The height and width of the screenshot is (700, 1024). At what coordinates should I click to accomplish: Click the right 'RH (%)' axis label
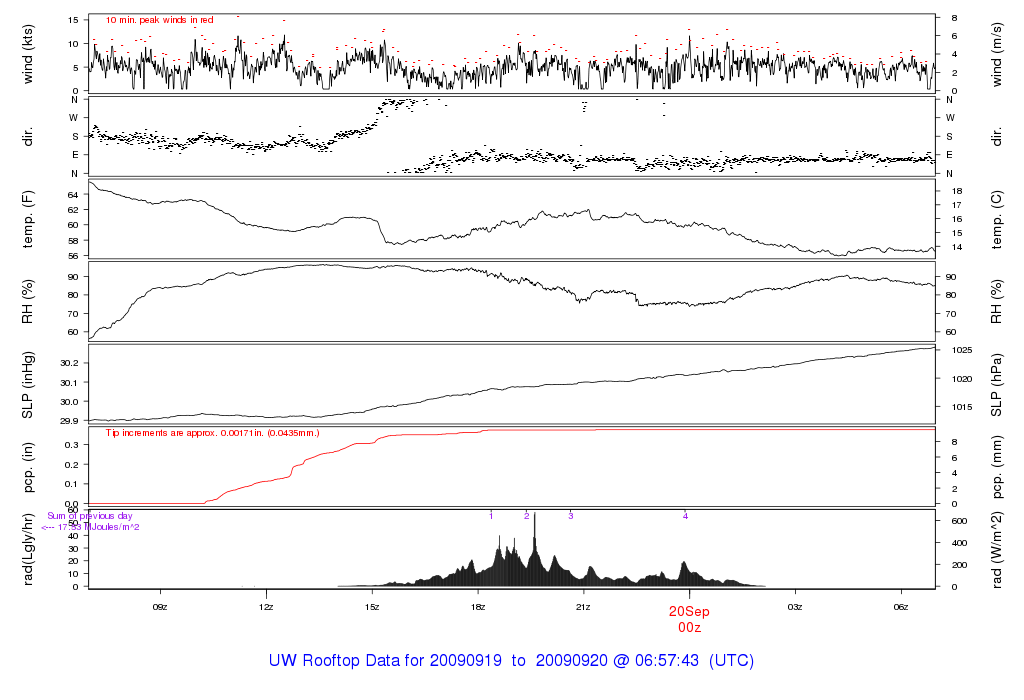pos(997,302)
